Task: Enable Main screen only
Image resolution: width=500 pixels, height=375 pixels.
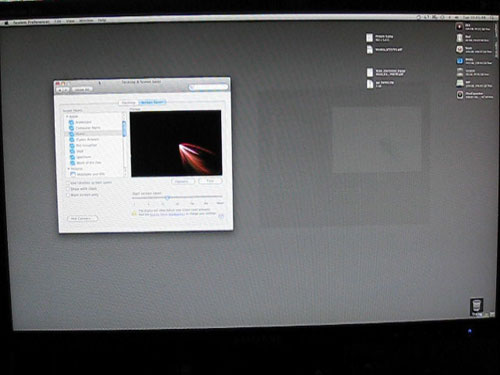Action: 68,195
